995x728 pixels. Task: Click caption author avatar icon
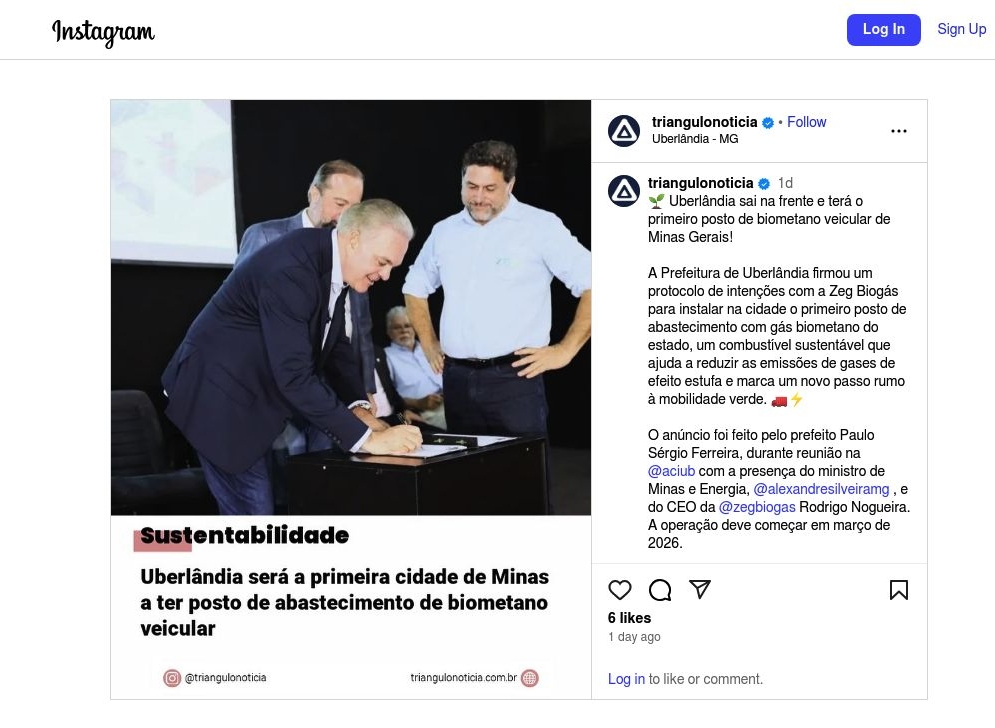click(x=624, y=191)
